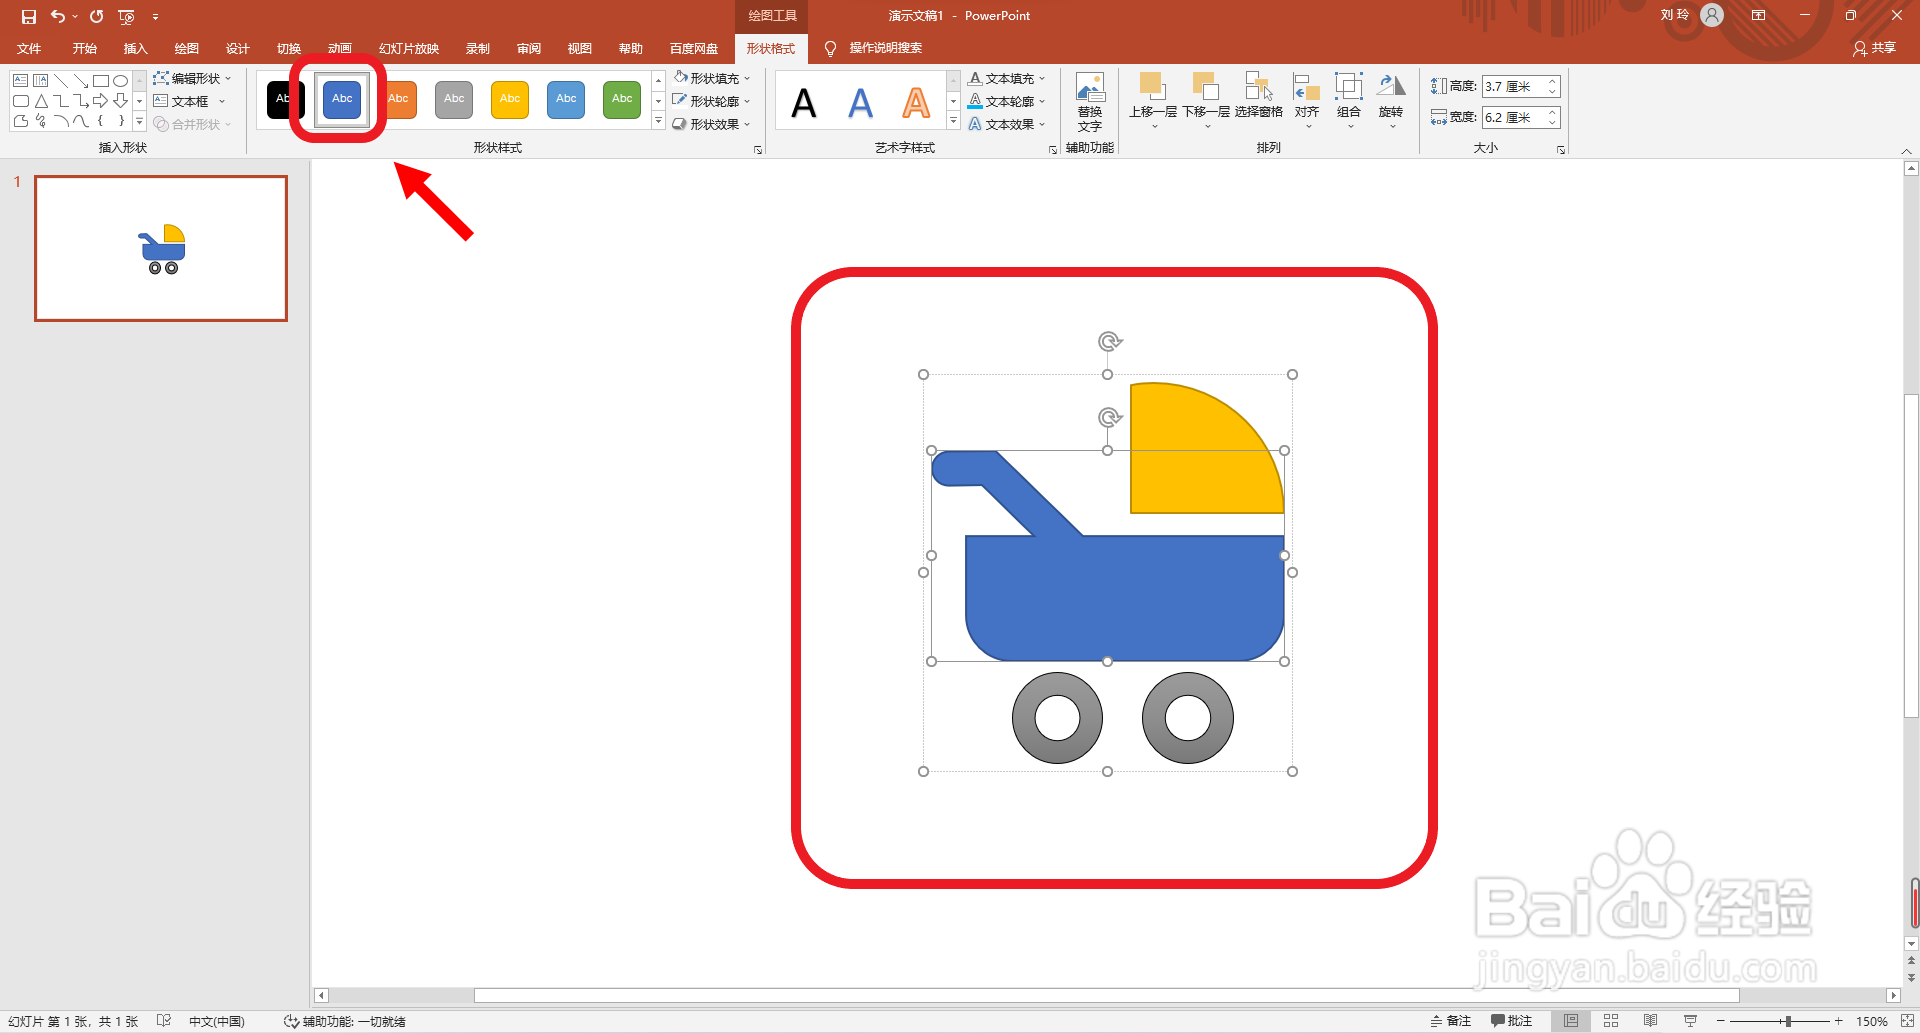Screen dimensions: 1920x1033
Task: Expand the shape styles gallery
Action: click(x=658, y=122)
